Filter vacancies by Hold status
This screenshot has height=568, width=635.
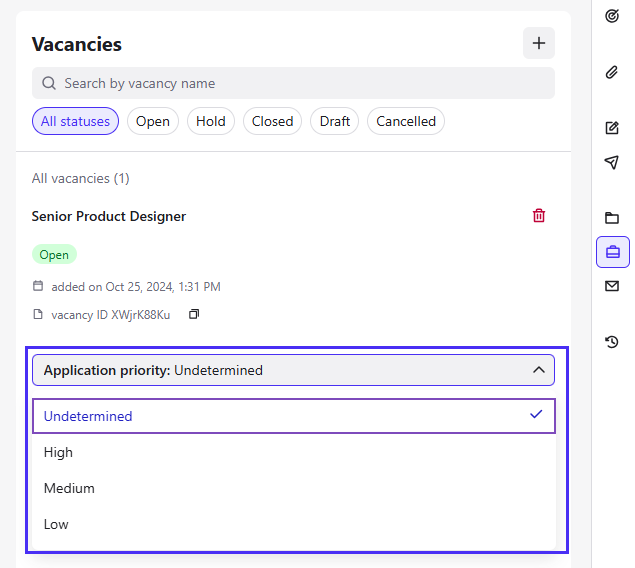[211, 121]
